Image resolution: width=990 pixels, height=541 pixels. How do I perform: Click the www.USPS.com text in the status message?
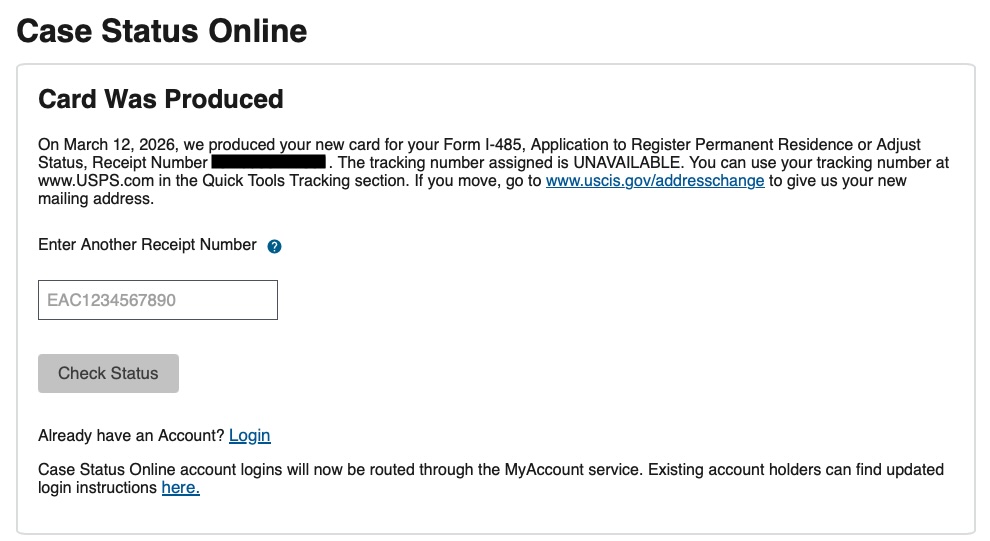tap(81, 181)
